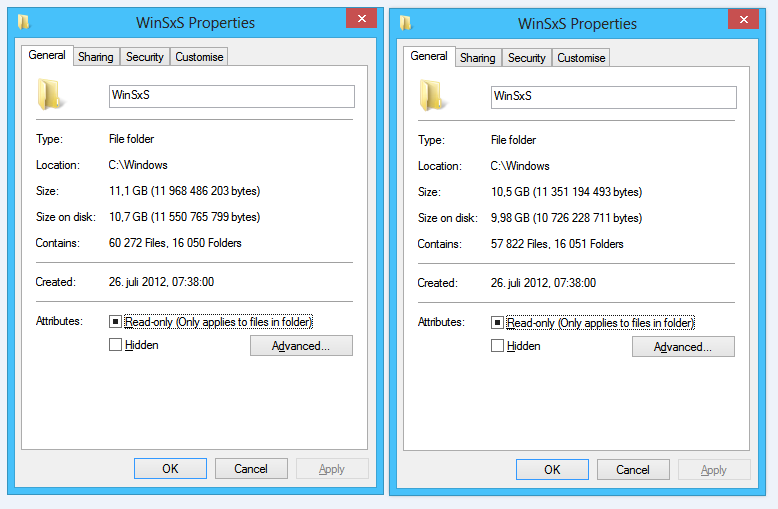Click the folder icon in right dialog's title bar
This screenshot has width=778, height=509.
click(x=406, y=22)
